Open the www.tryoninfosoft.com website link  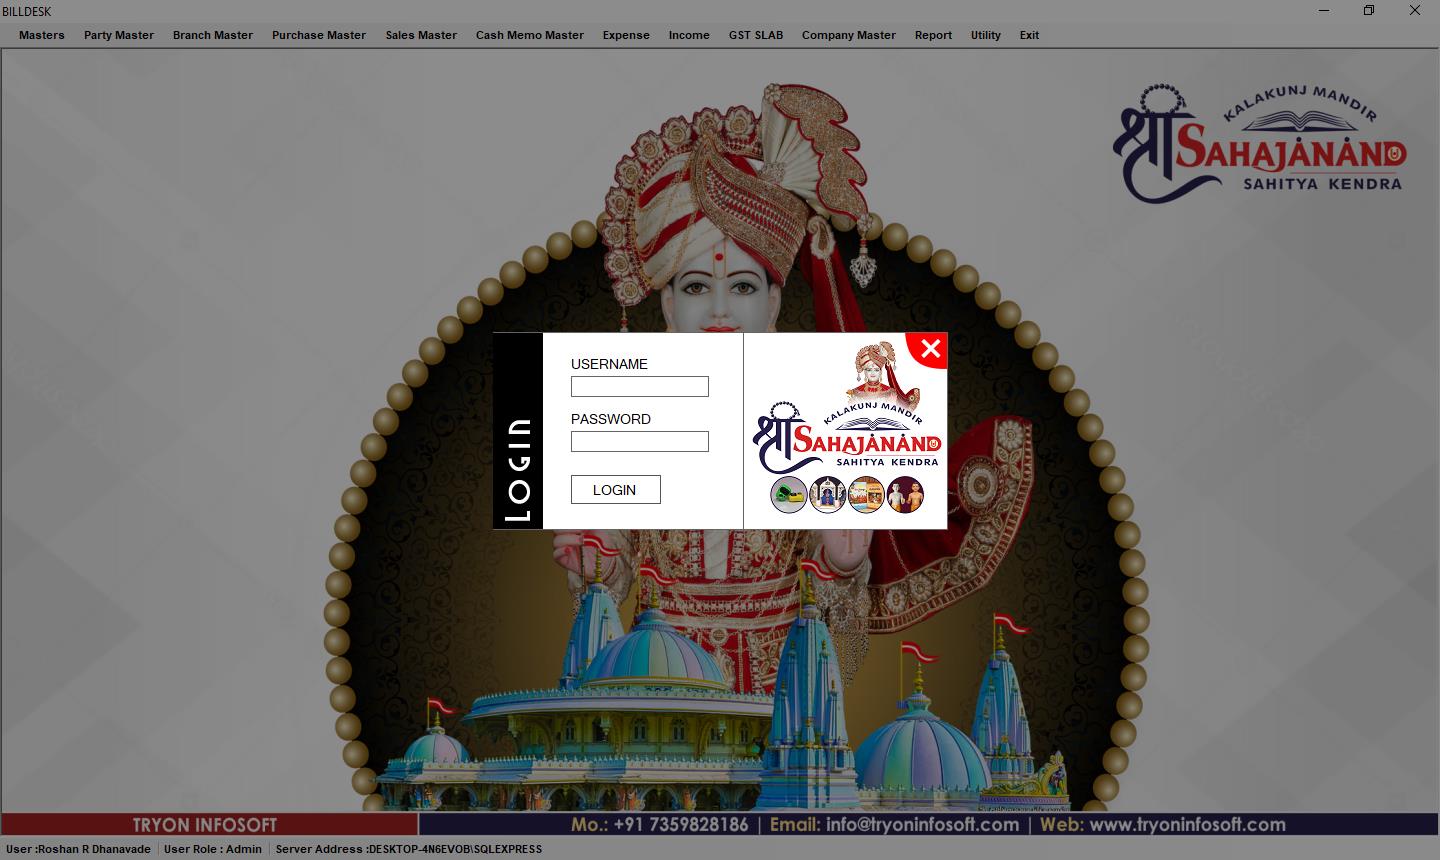(x=1204, y=825)
